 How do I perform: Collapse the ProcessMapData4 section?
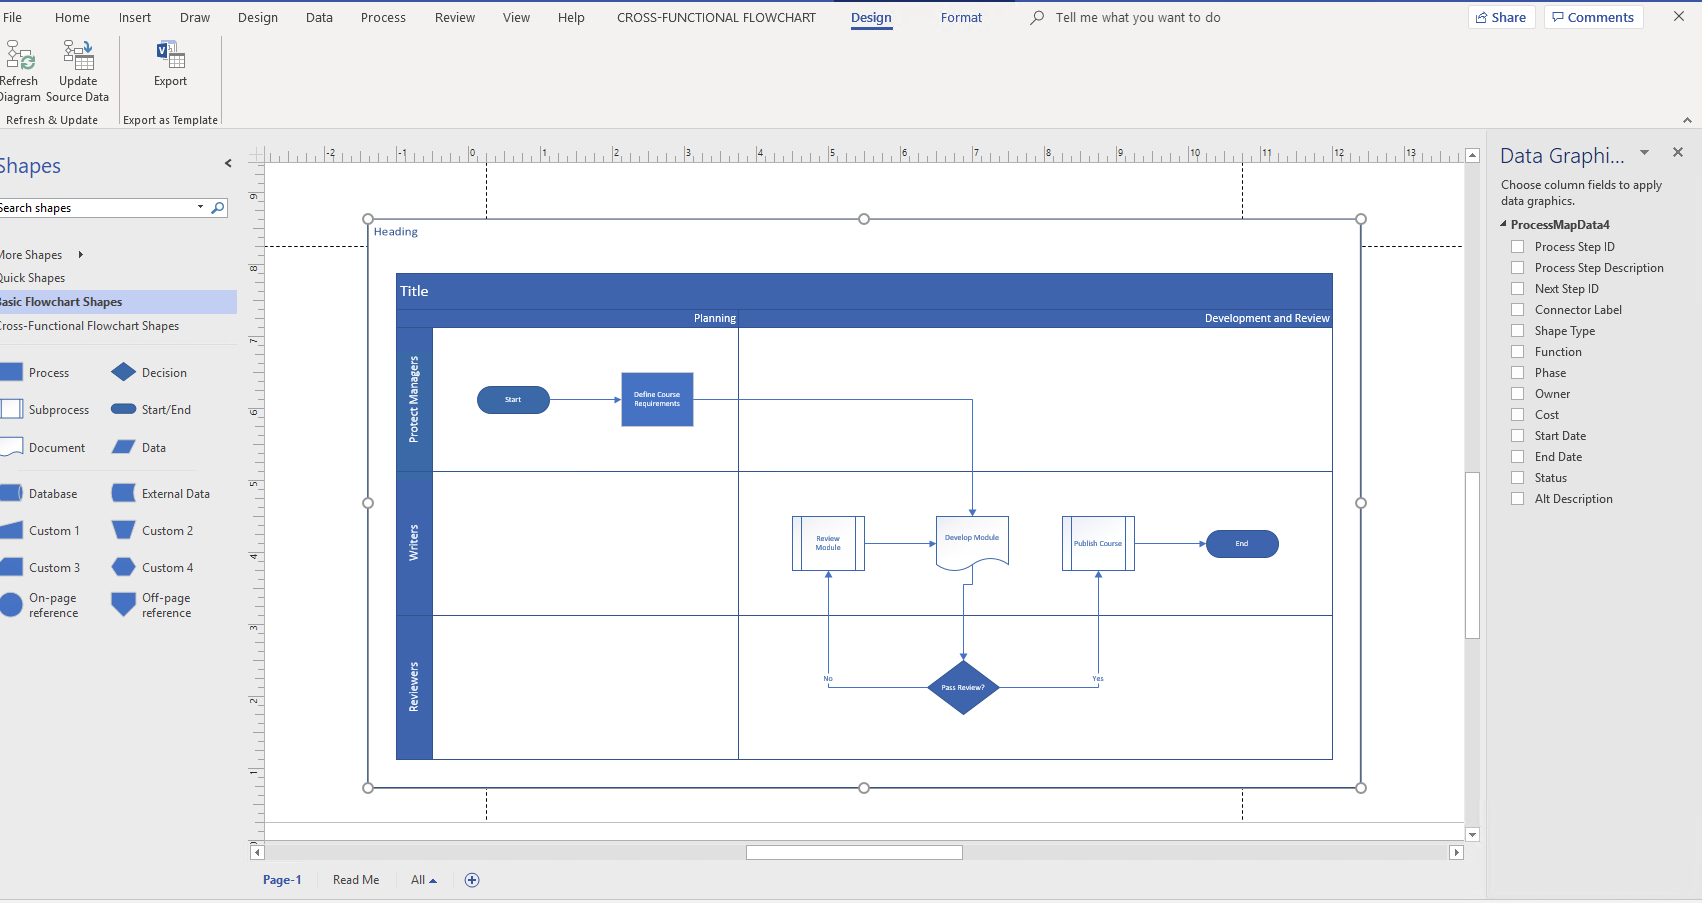click(x=1503, y=224)
